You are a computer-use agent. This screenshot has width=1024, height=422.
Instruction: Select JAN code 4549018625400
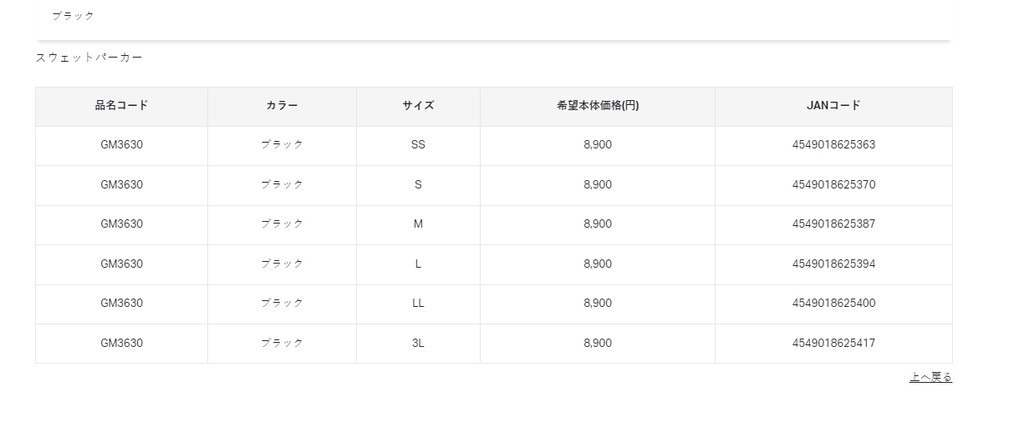pyautogui.click(x=833, y=303)
